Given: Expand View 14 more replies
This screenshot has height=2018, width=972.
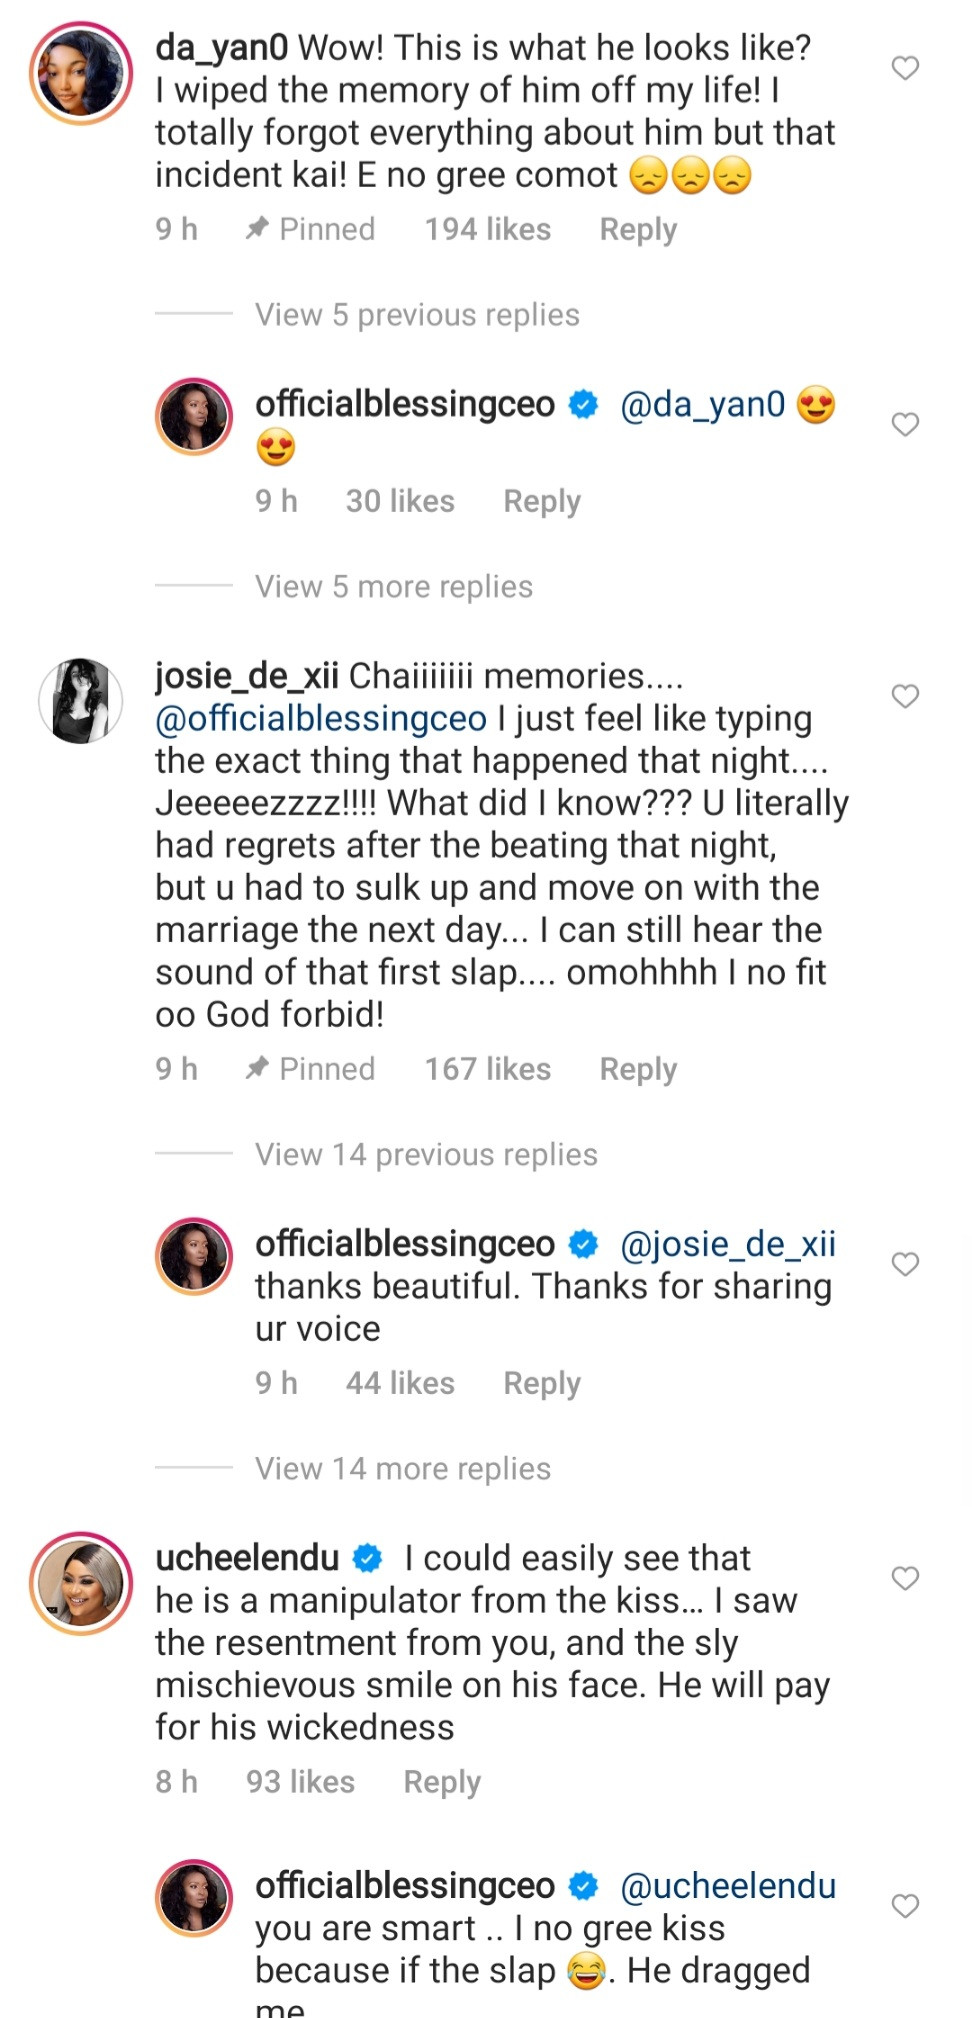Looking at the screenshot, I should 403,1469.
